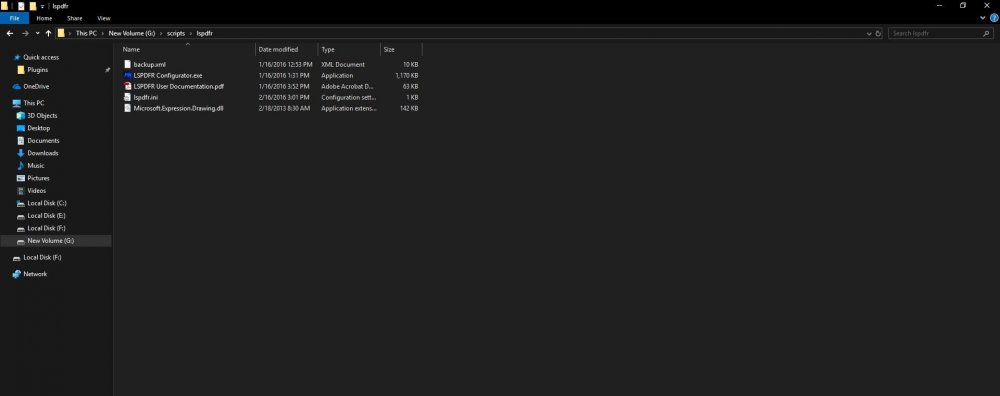Screen dimensions: 1000x396
Task: Open New Volume (G:) drive
Action: (x=50, y=240)
